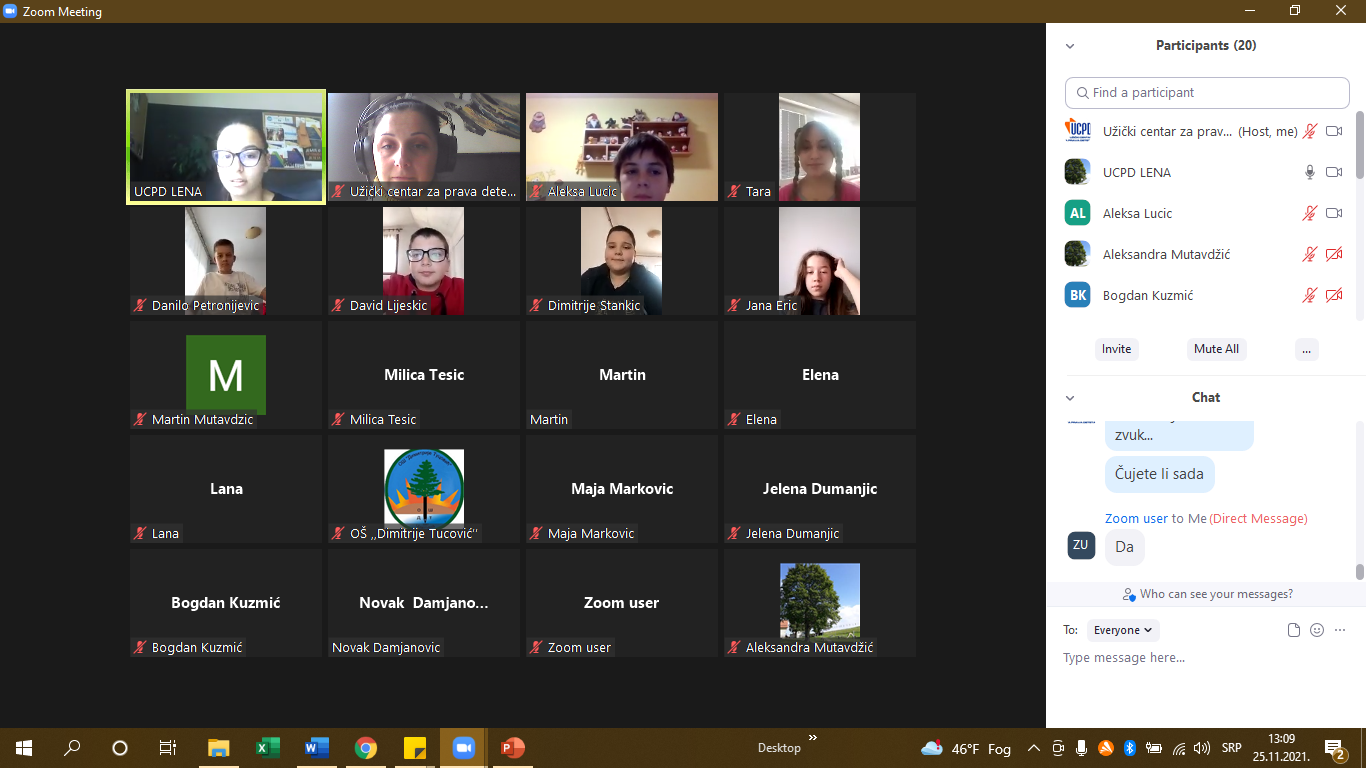Click Aleksandra Mutavdžić's muted microphone icon
Image resolution: width=1366 pixels, height=768 pixels.
coord(1309,254)
